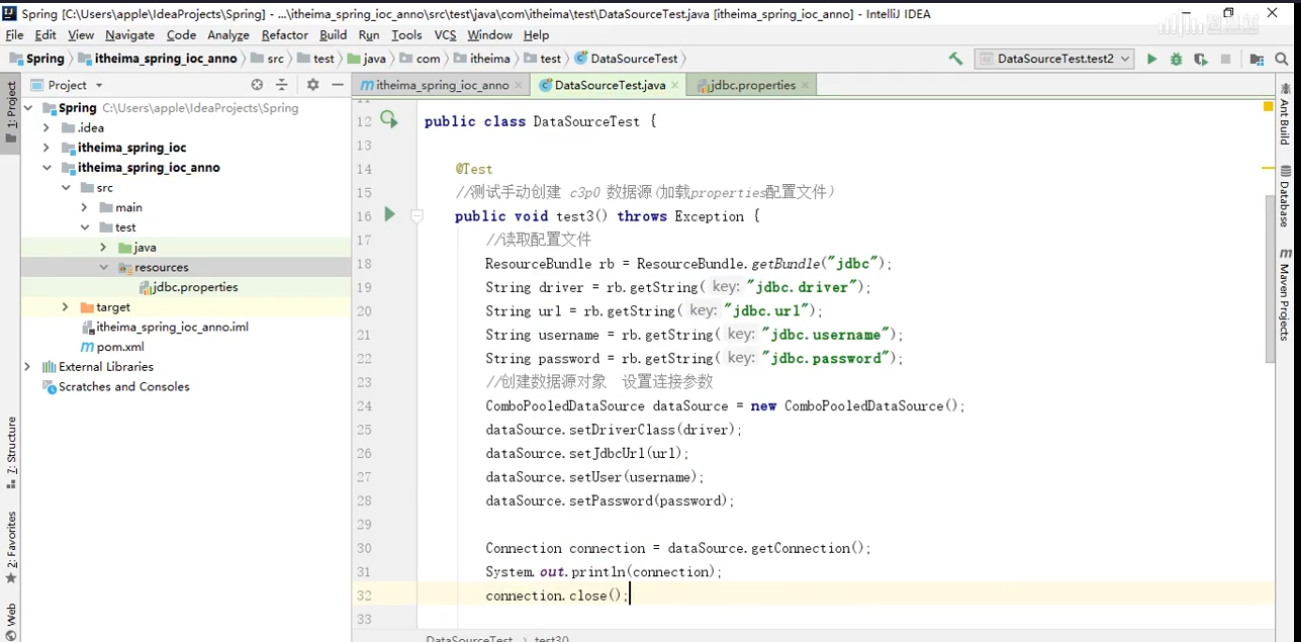
Task: Click the "jdbc.driver" string on line 19
Action: pyautogui.click(x=803, y=287)
